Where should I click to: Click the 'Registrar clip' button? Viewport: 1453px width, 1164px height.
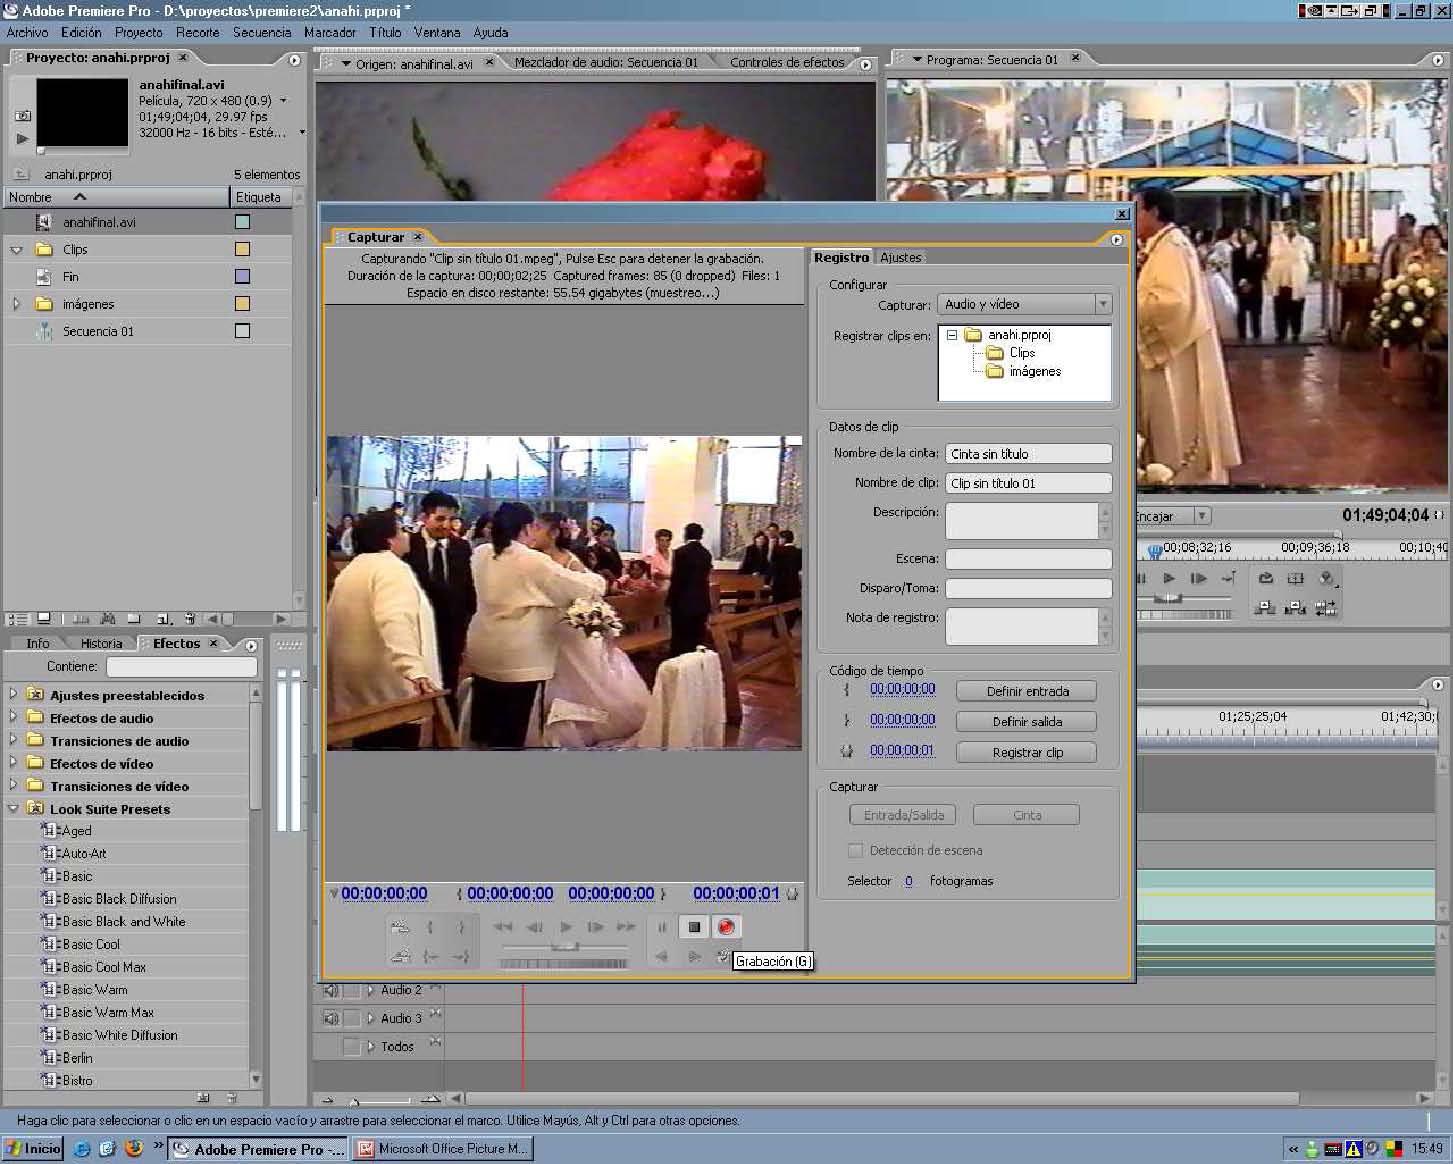[x=1026, y=752]
